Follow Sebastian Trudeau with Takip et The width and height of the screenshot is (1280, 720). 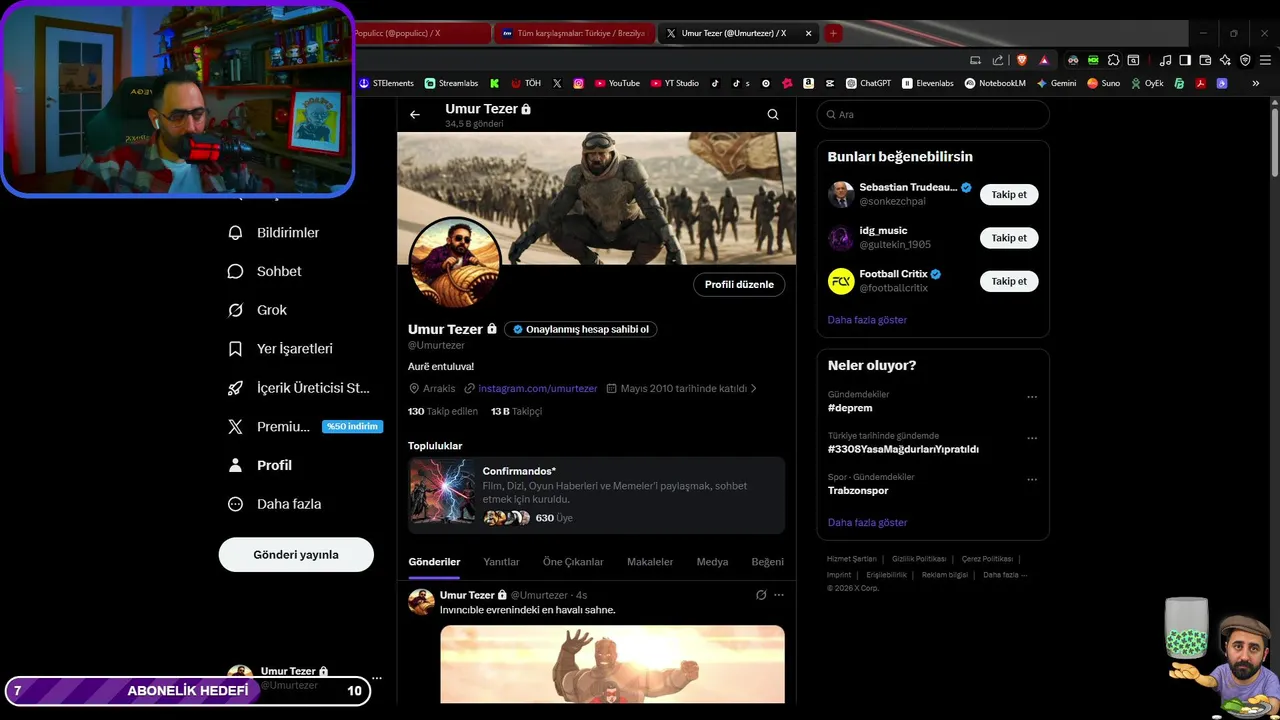coord(1009,195)
